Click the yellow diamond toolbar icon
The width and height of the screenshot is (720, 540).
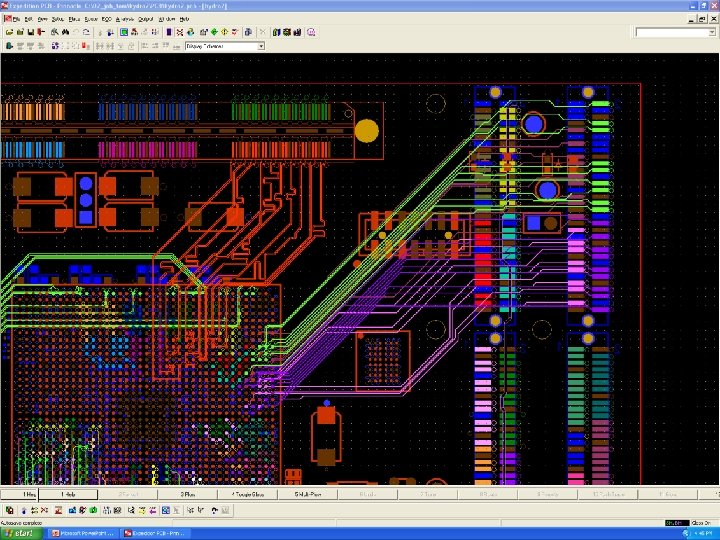[225, 32]
